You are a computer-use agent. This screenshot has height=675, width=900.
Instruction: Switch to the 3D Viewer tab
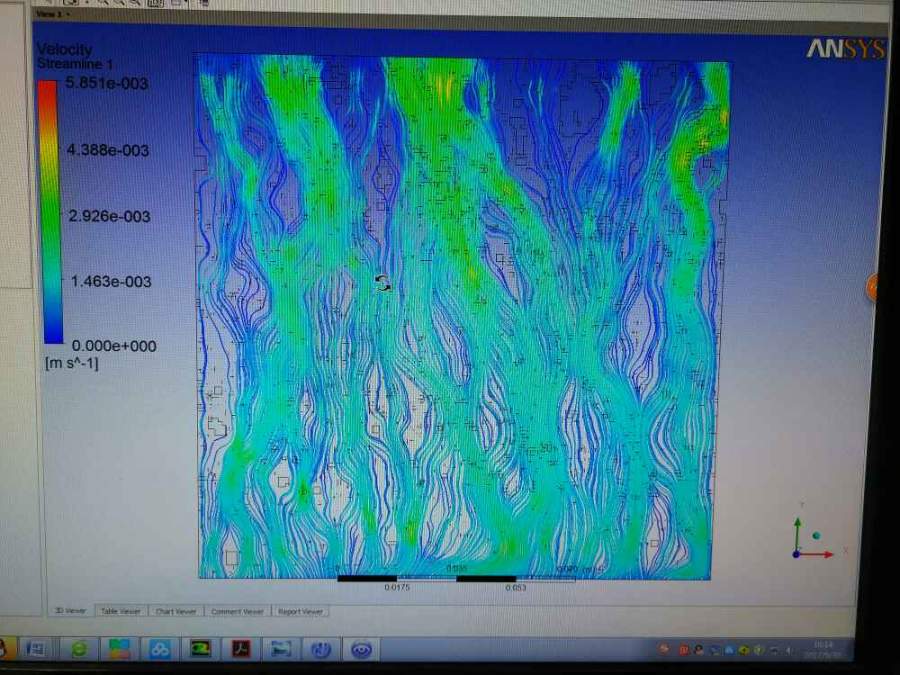(70, 611)
